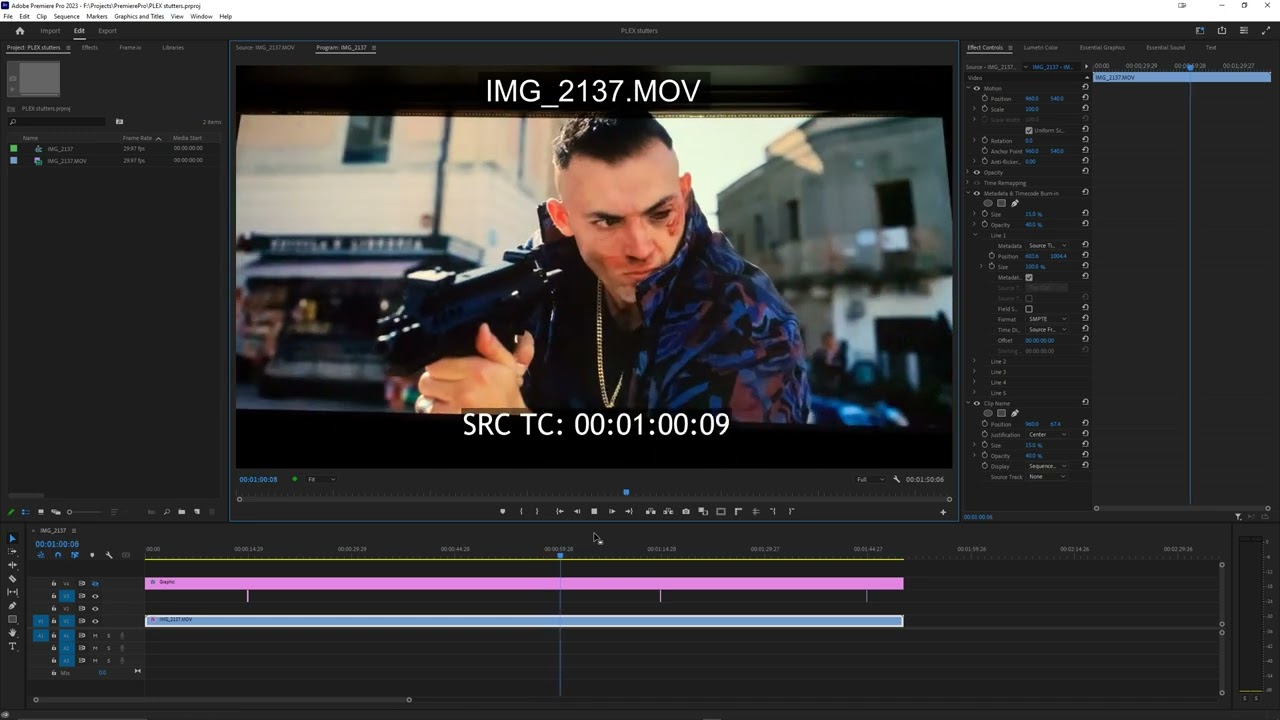Step forward one frame
The width and height of the screenshot is (1280, 720).
pyautogui.click(x=612, y=511)
